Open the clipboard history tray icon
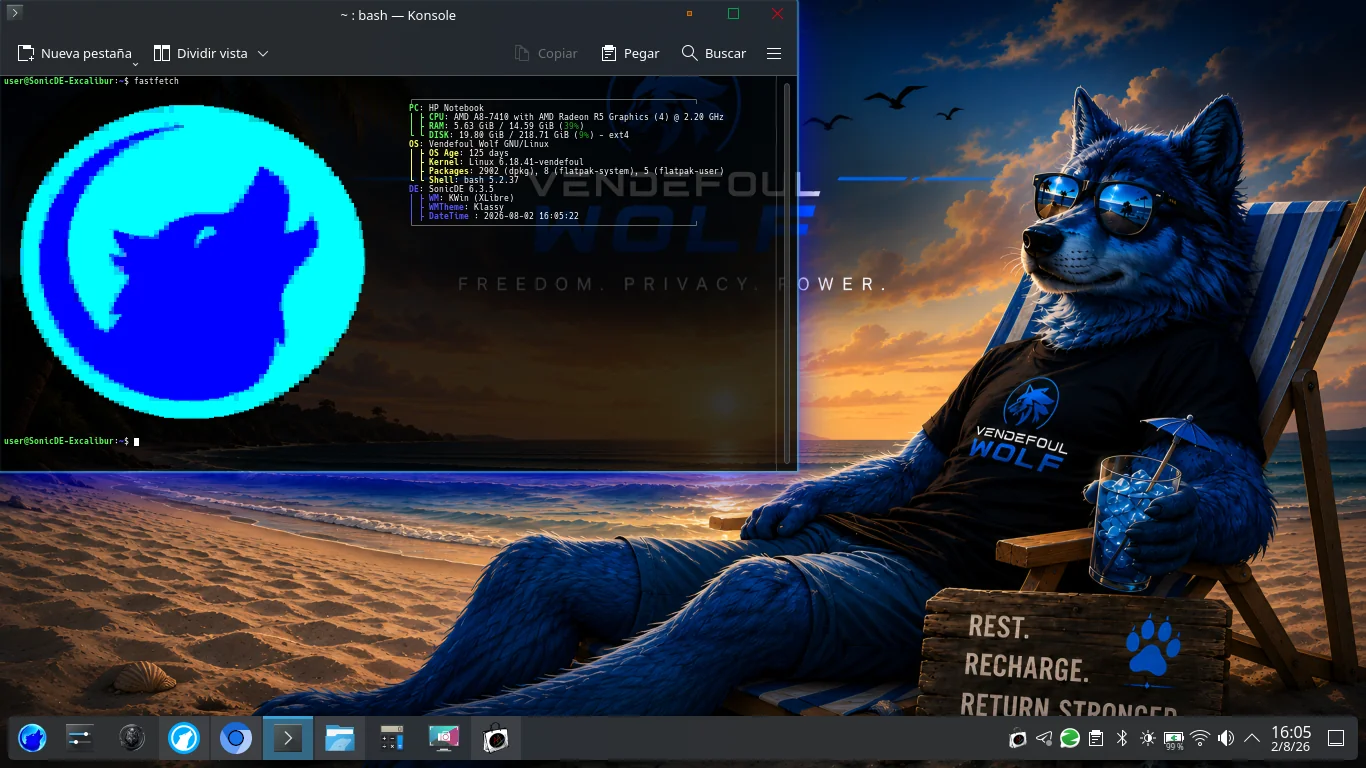1366x768 pixels. (1096, 739)
